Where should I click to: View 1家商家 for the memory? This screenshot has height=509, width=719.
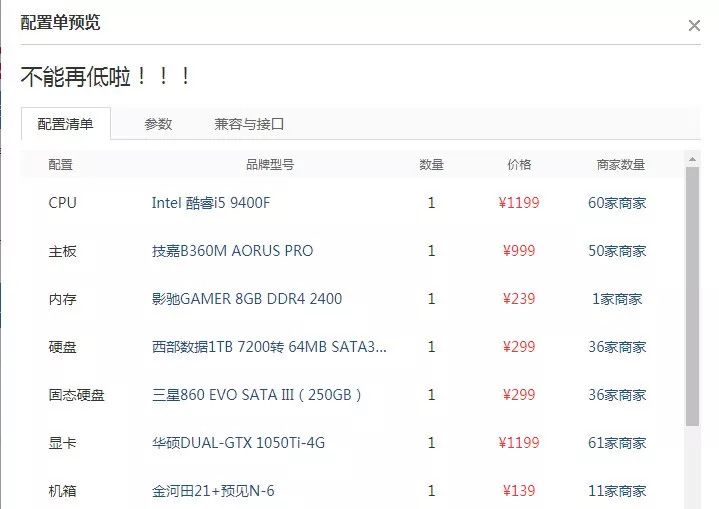click(x=617, y=299)
